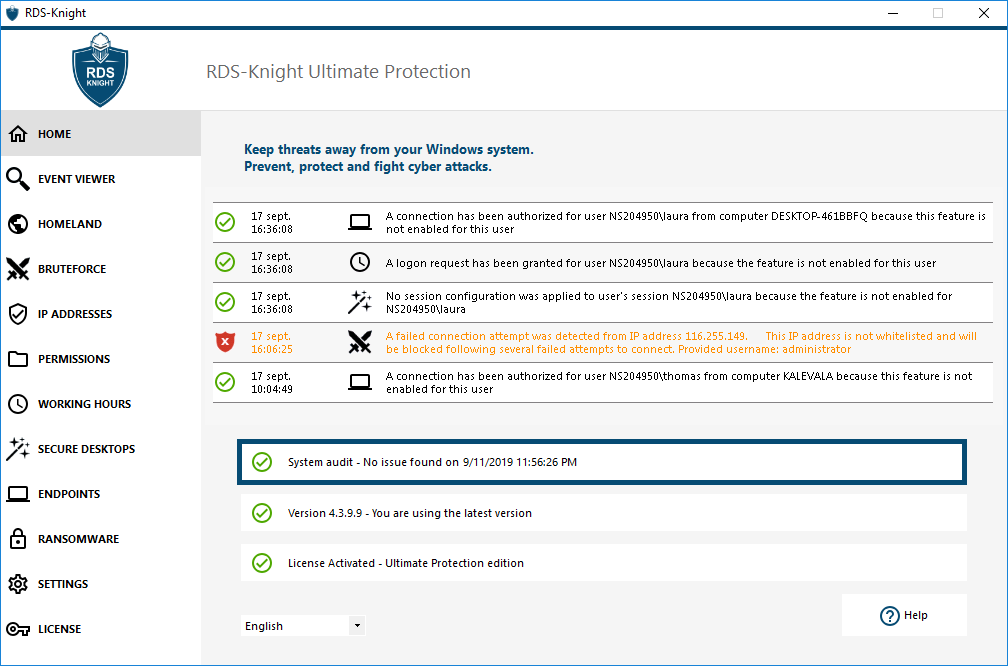1008x666 pixels.
Task: Open the LICENSE section
Action: coord(101,629)
